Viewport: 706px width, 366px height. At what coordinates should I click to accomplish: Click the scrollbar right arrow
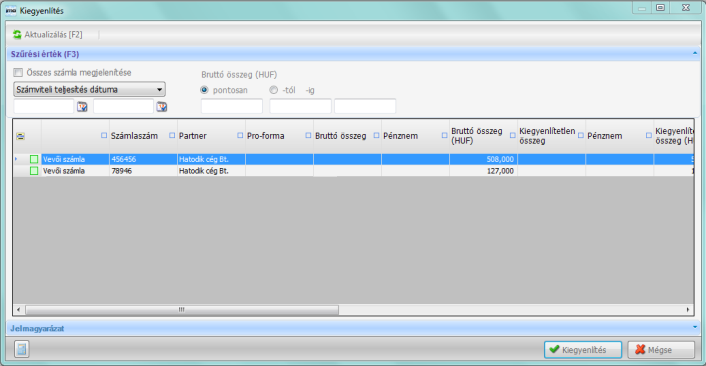pyautogui.click(x=688, y=310)
